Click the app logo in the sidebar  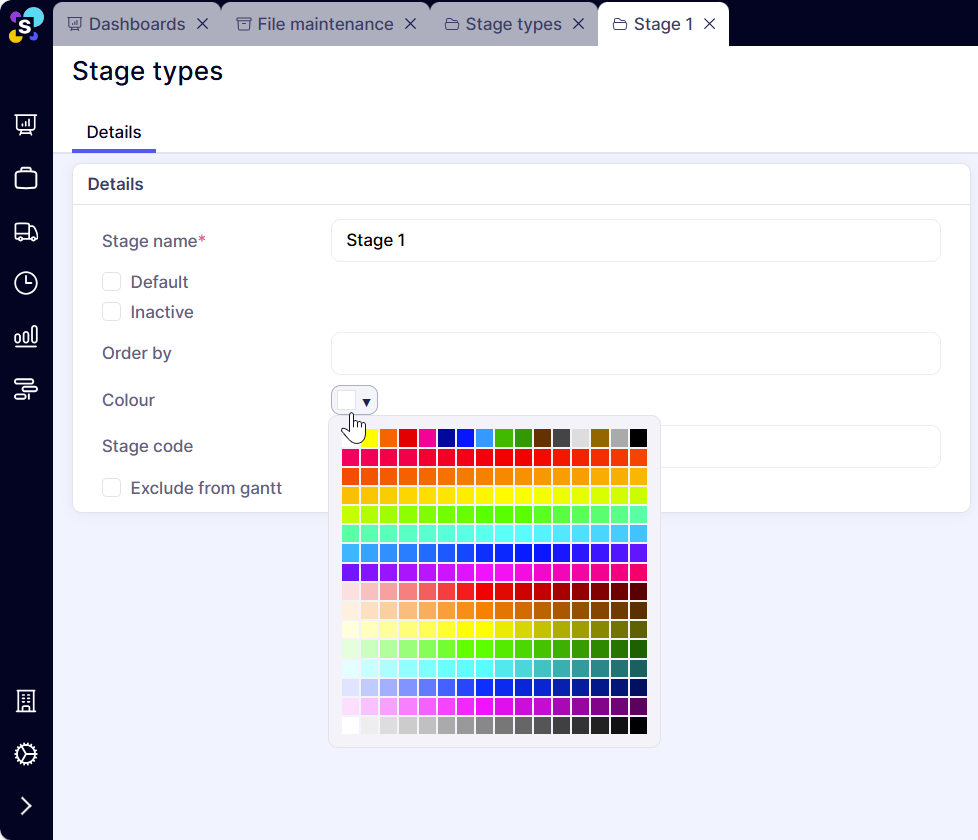(26, 24)
